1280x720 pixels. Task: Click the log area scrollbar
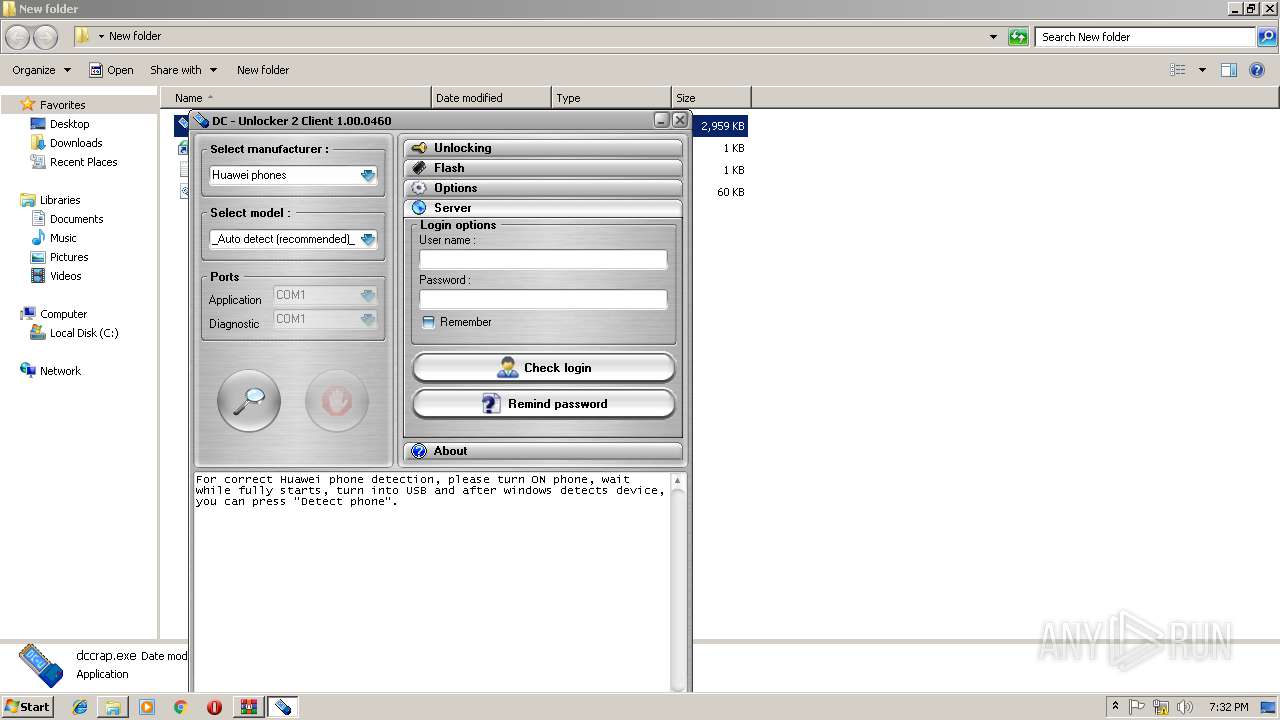(678, 582)
